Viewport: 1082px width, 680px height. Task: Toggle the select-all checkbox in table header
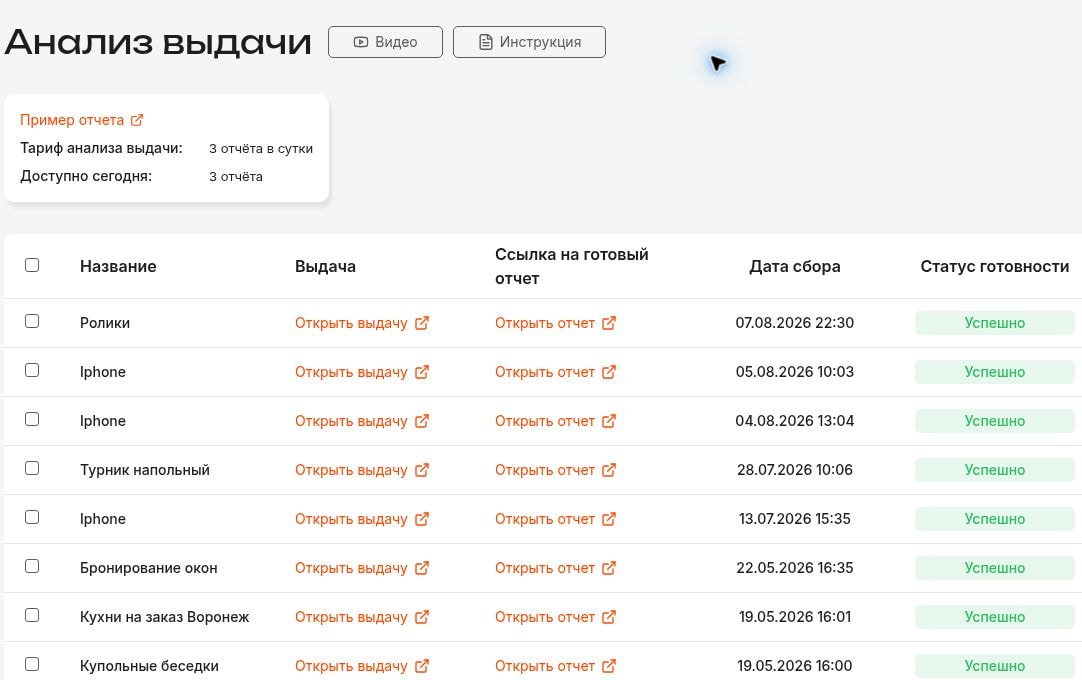click(32, 265)
